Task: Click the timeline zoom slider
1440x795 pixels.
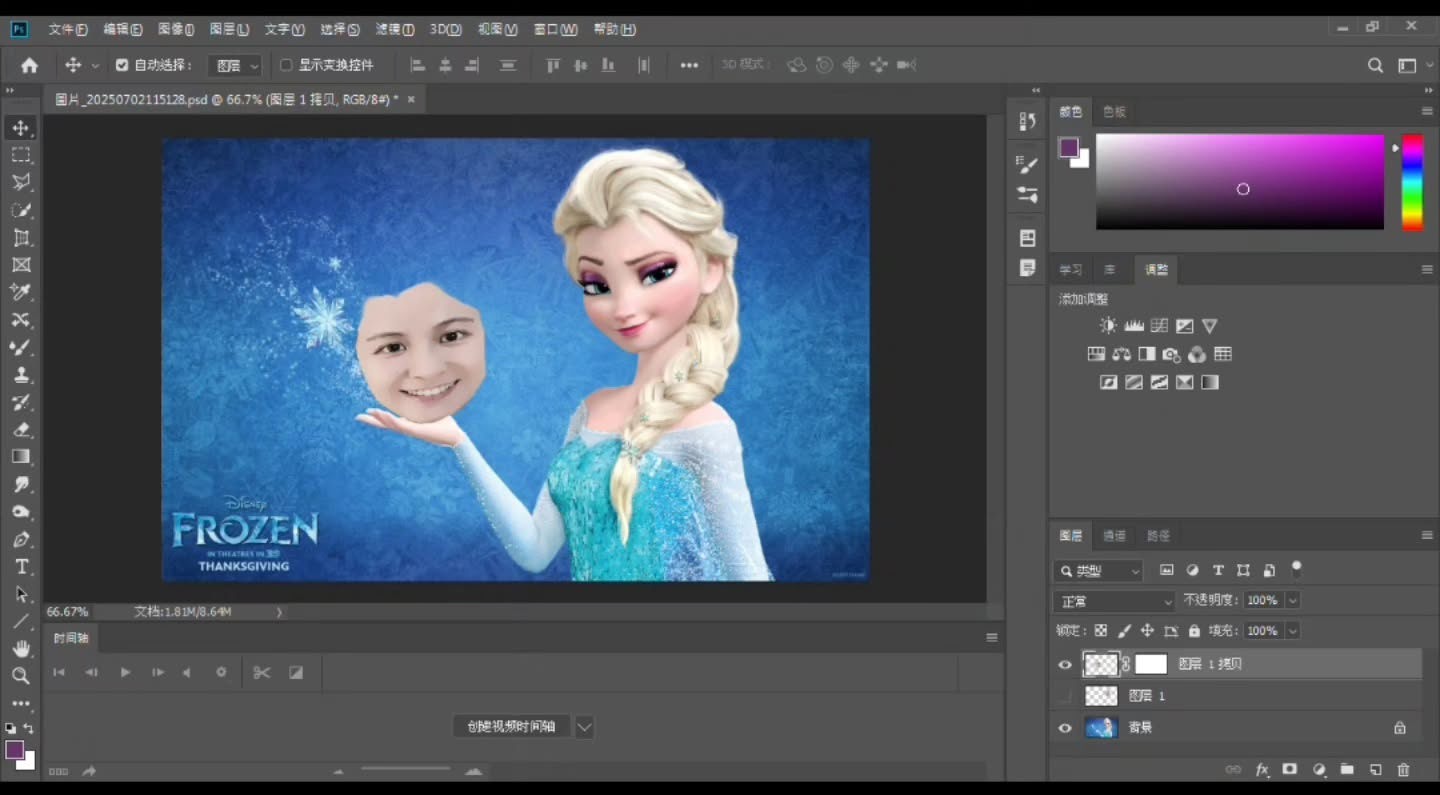Action: pos(406,770)
